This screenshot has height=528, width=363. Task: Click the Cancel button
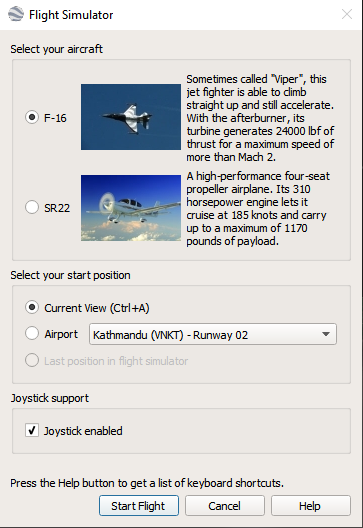225,505
